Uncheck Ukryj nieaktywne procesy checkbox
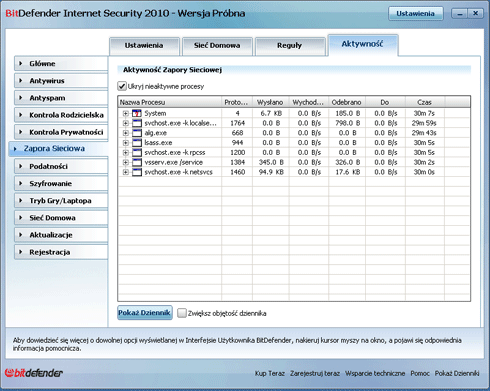 pyautogui.click(x=122, y=86)
